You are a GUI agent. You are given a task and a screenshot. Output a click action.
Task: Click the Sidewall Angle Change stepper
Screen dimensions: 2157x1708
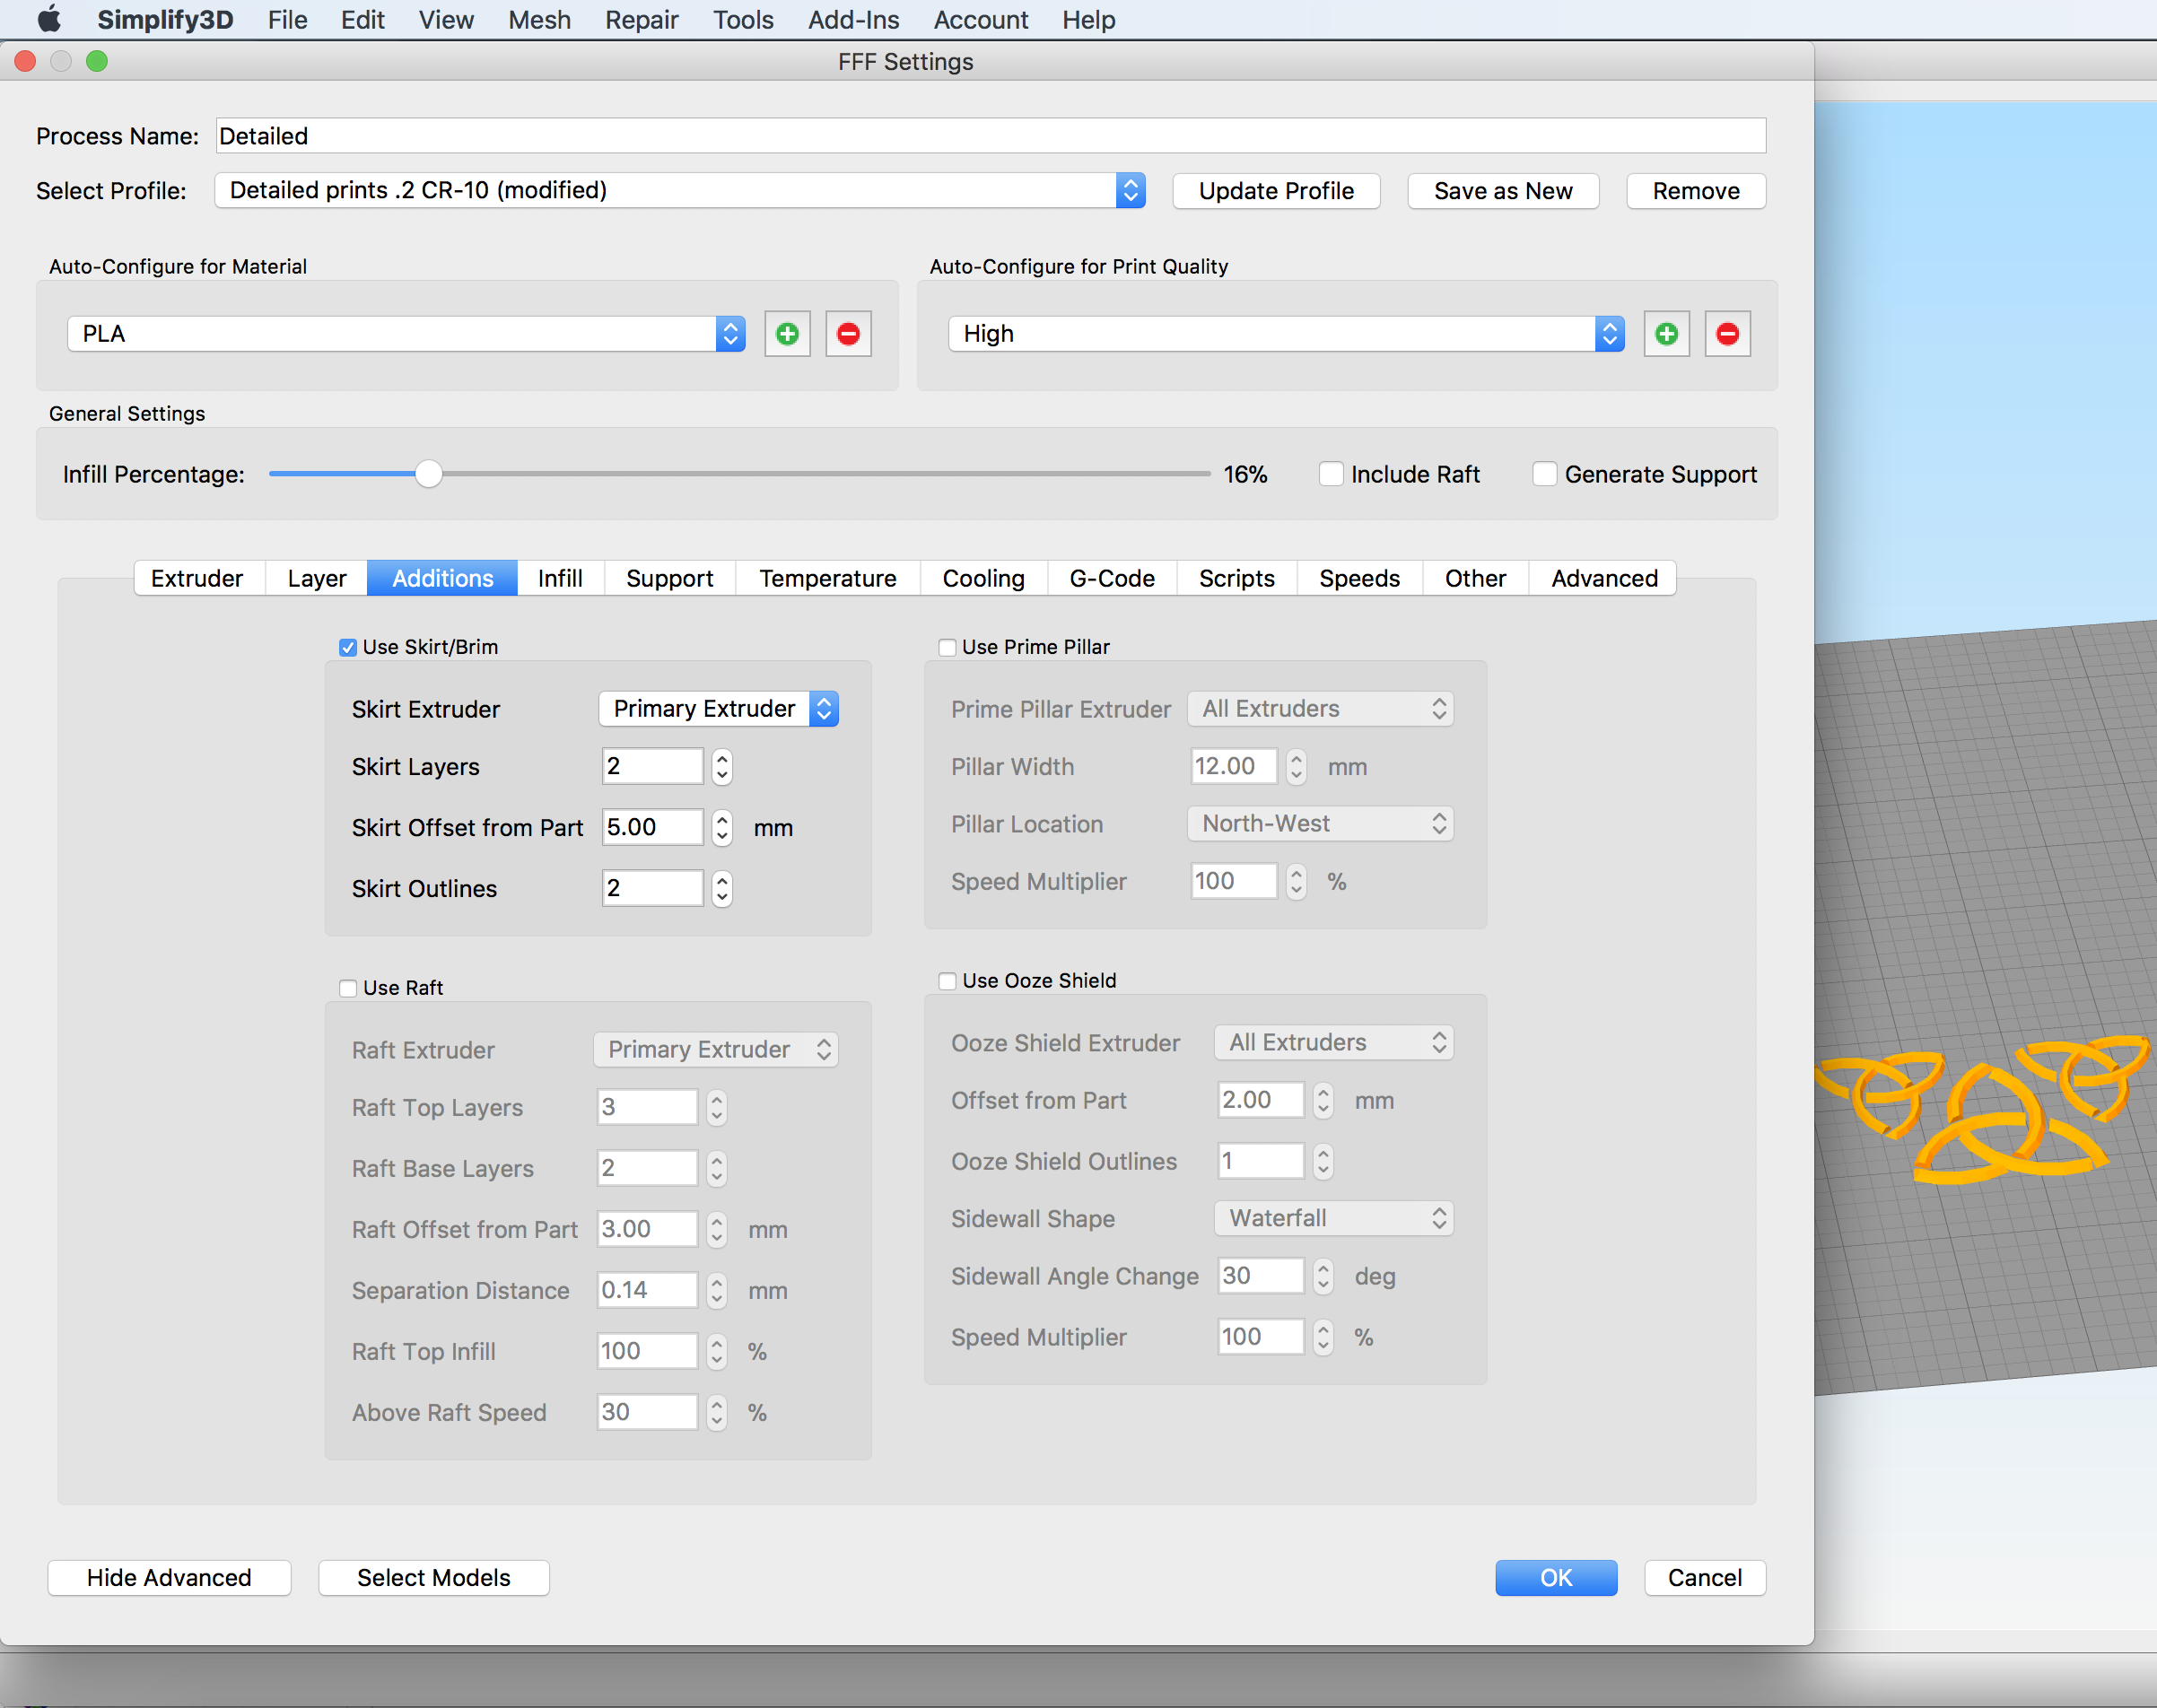(1323, 1277)
